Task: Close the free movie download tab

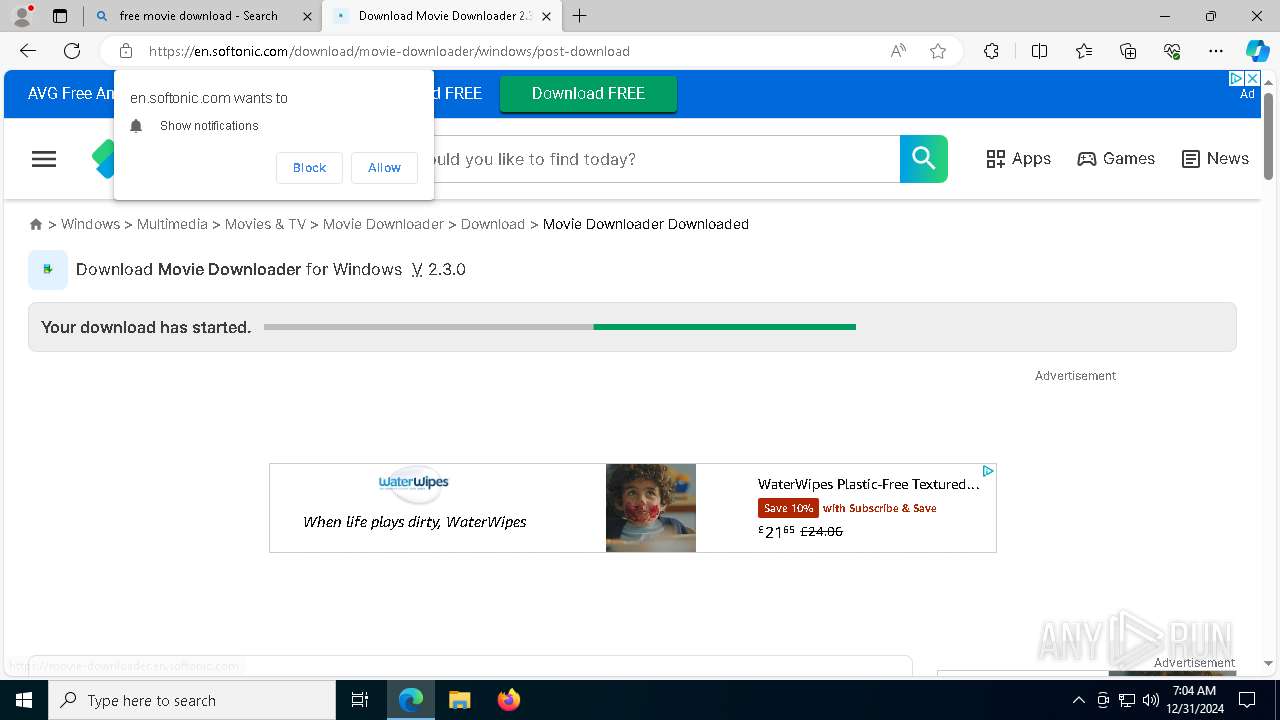Action: coord(307,16)
